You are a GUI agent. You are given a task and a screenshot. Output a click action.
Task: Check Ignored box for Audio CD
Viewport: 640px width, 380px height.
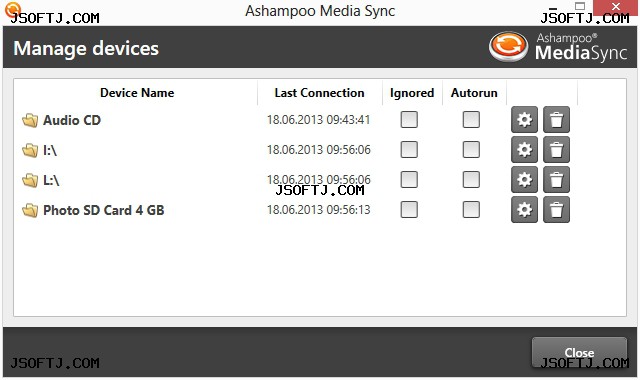point(409,120)
